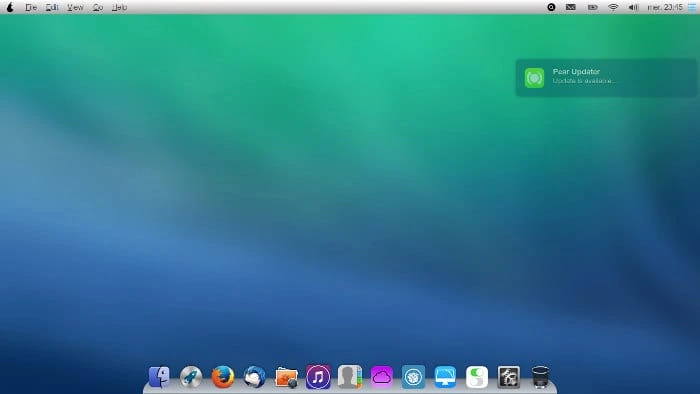Viewport: 700px width, 394px height.
Task: Open the pear logo system menu
Action: (x=10, y=7)
